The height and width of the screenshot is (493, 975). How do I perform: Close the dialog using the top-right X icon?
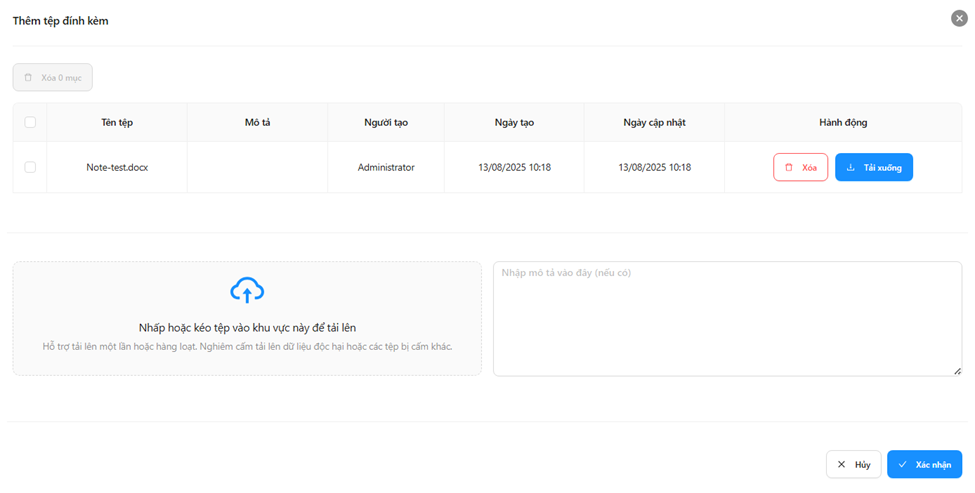[959, 18]
